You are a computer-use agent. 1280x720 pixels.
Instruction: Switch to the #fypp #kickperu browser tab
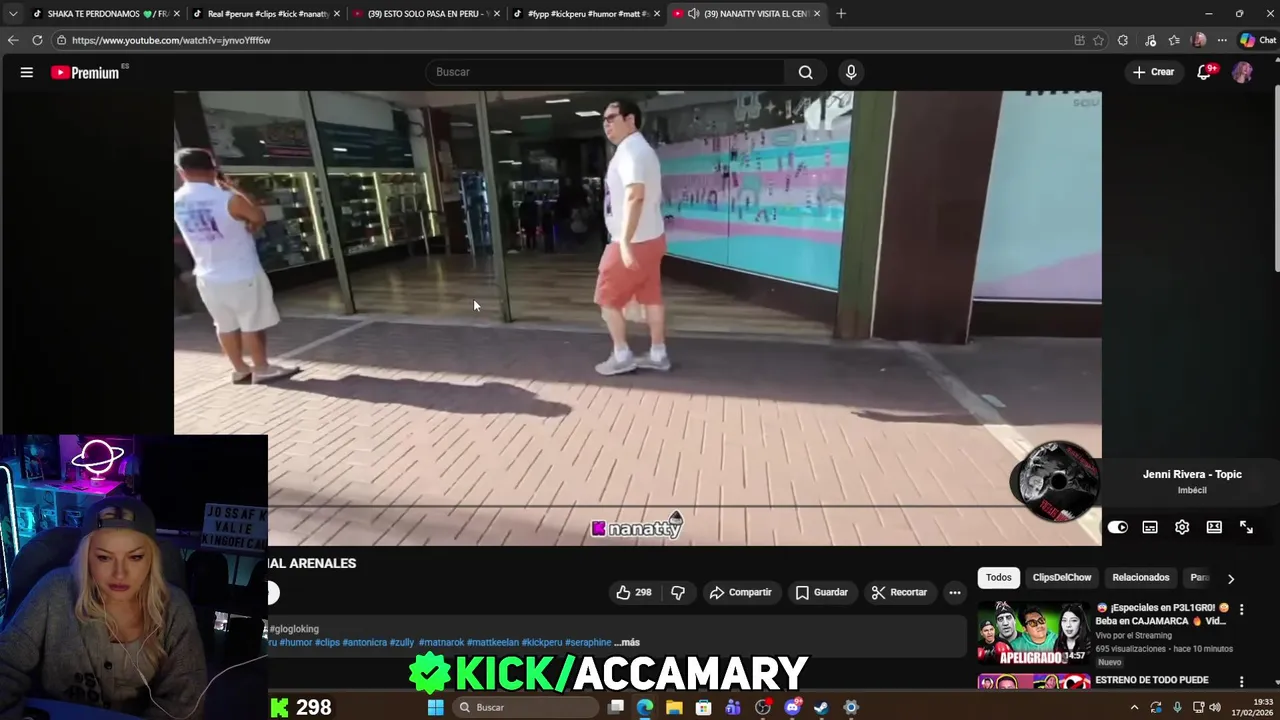click(587, 14)
